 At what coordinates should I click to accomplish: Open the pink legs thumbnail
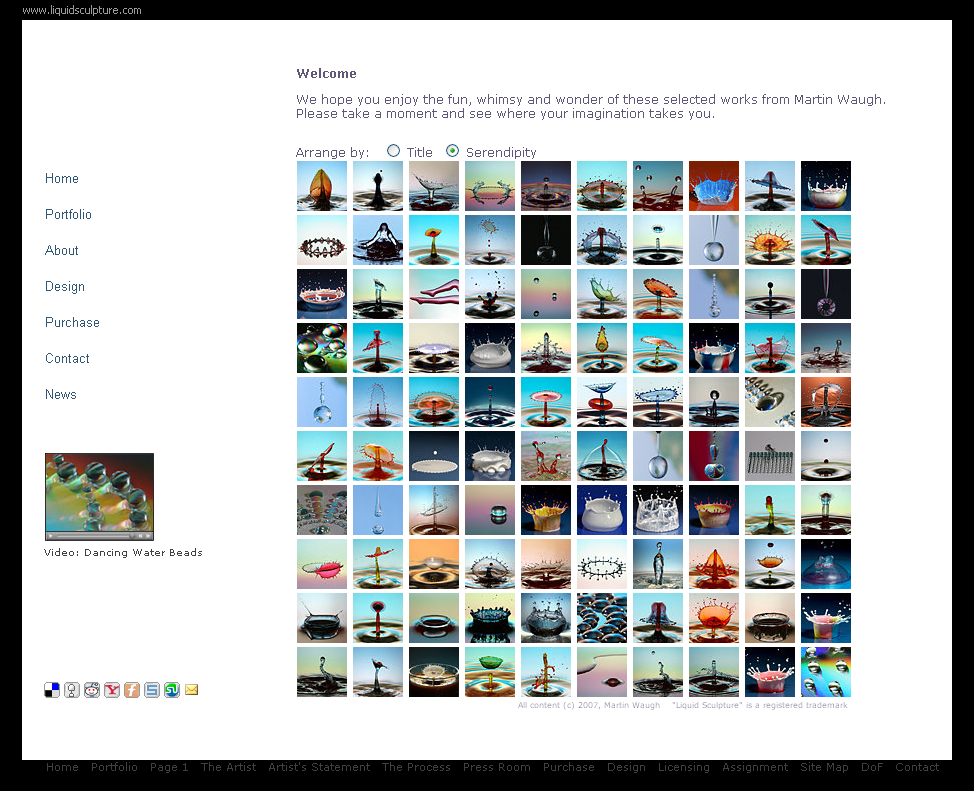click(434, 294)
